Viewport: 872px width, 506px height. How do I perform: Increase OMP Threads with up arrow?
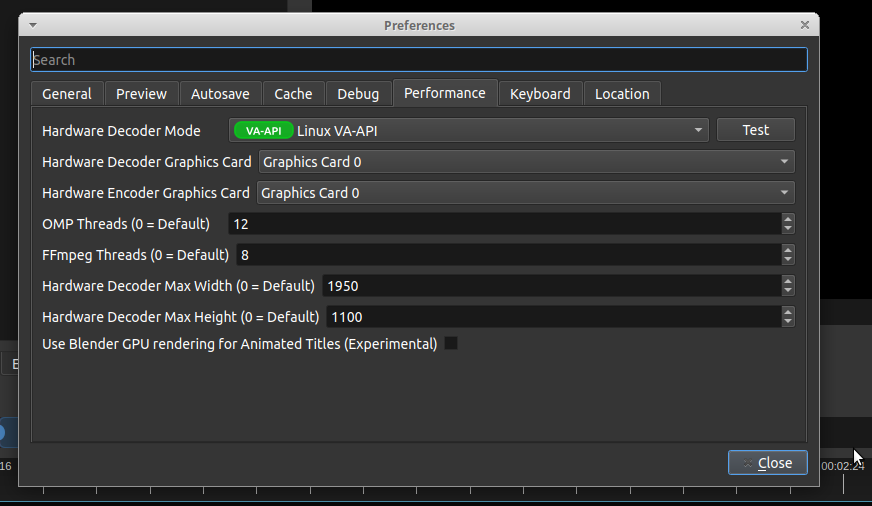pos(787,219)
